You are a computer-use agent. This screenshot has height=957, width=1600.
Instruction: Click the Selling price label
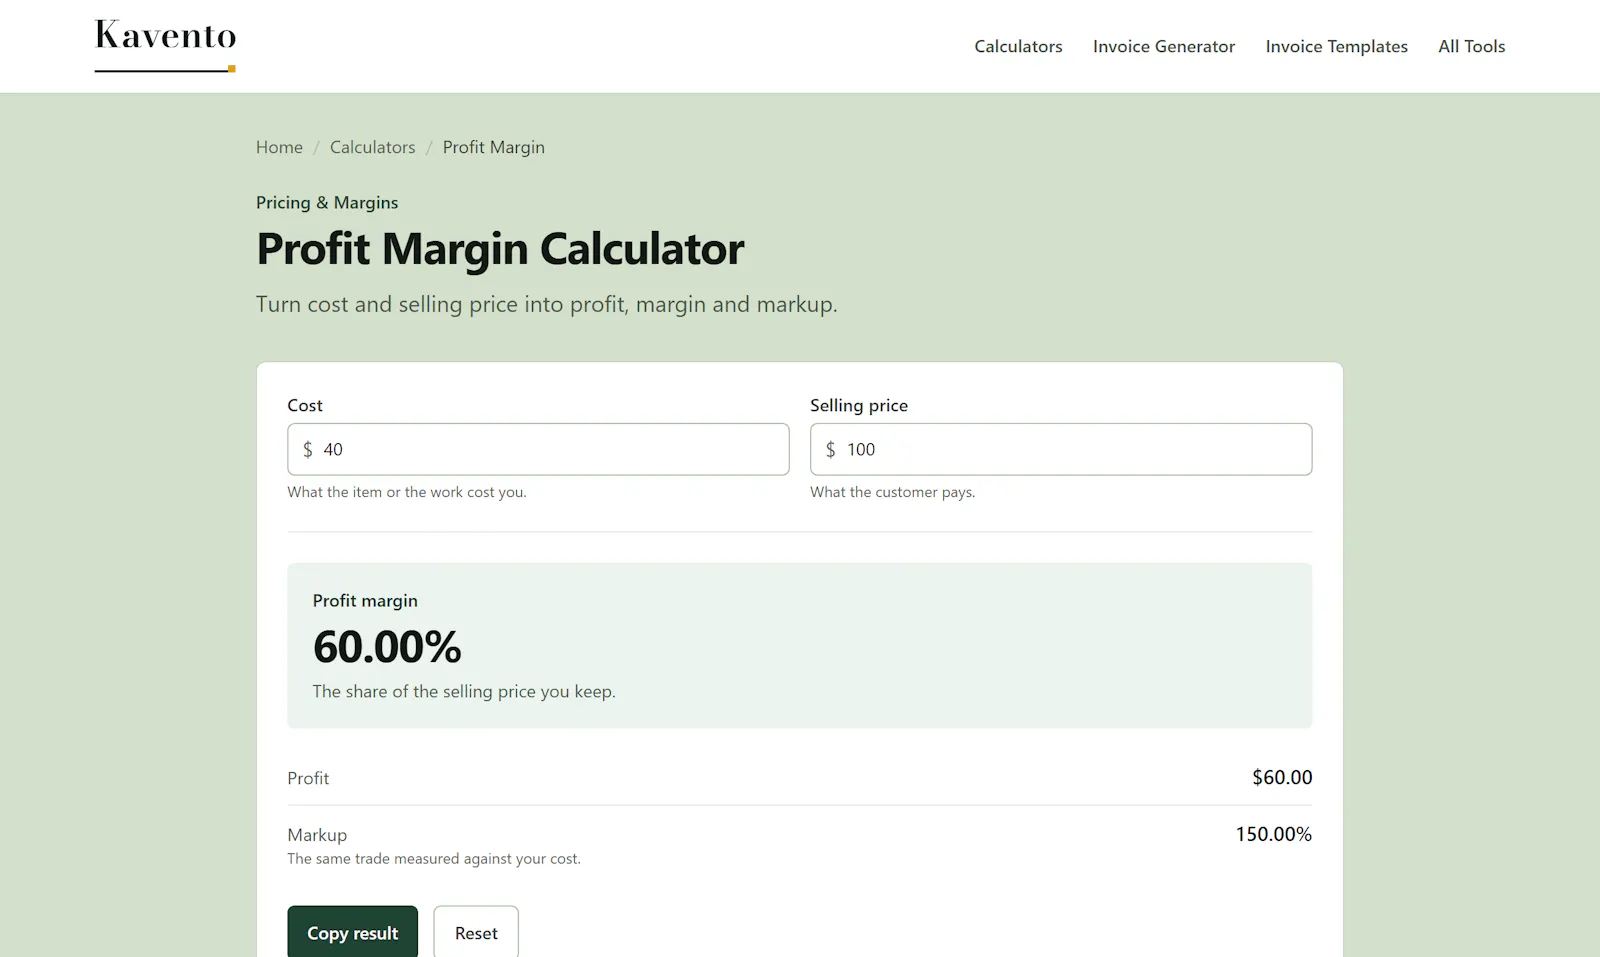pyautogui.click(x=859, y=405)
